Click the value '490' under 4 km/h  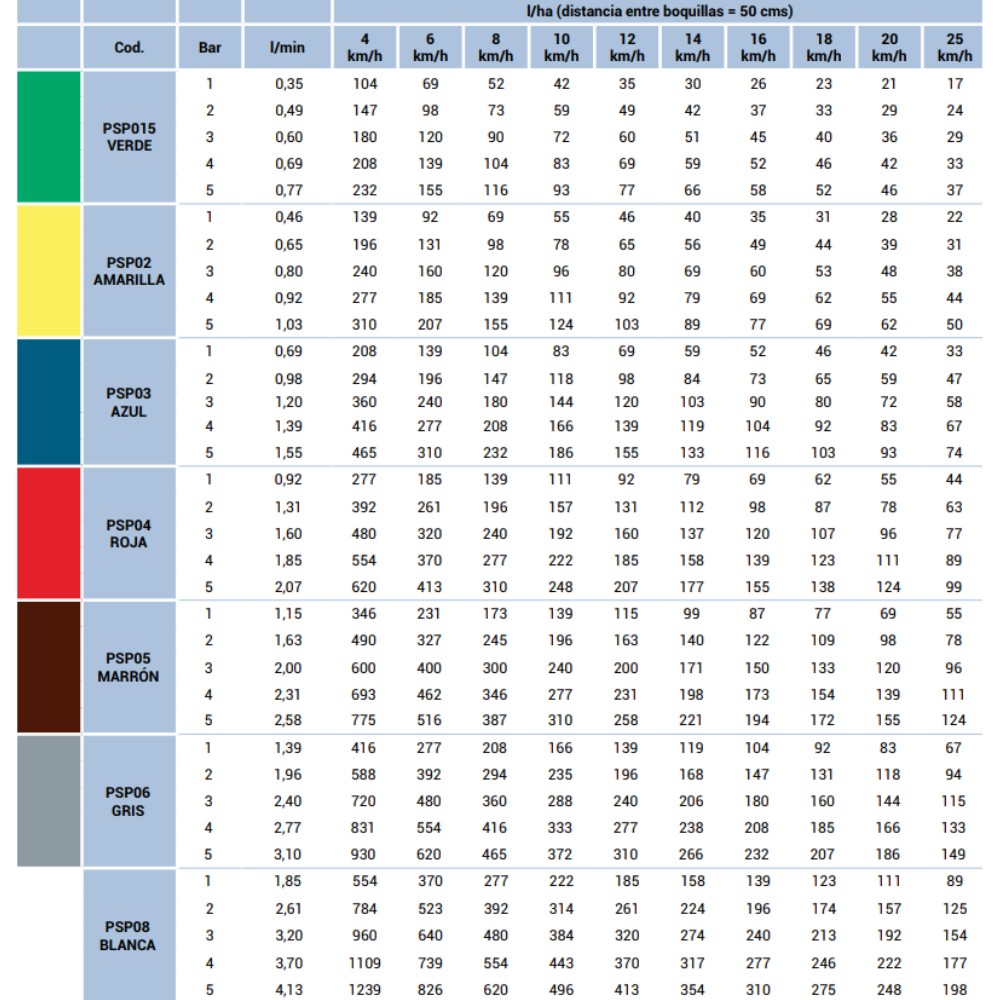point(364,640)
